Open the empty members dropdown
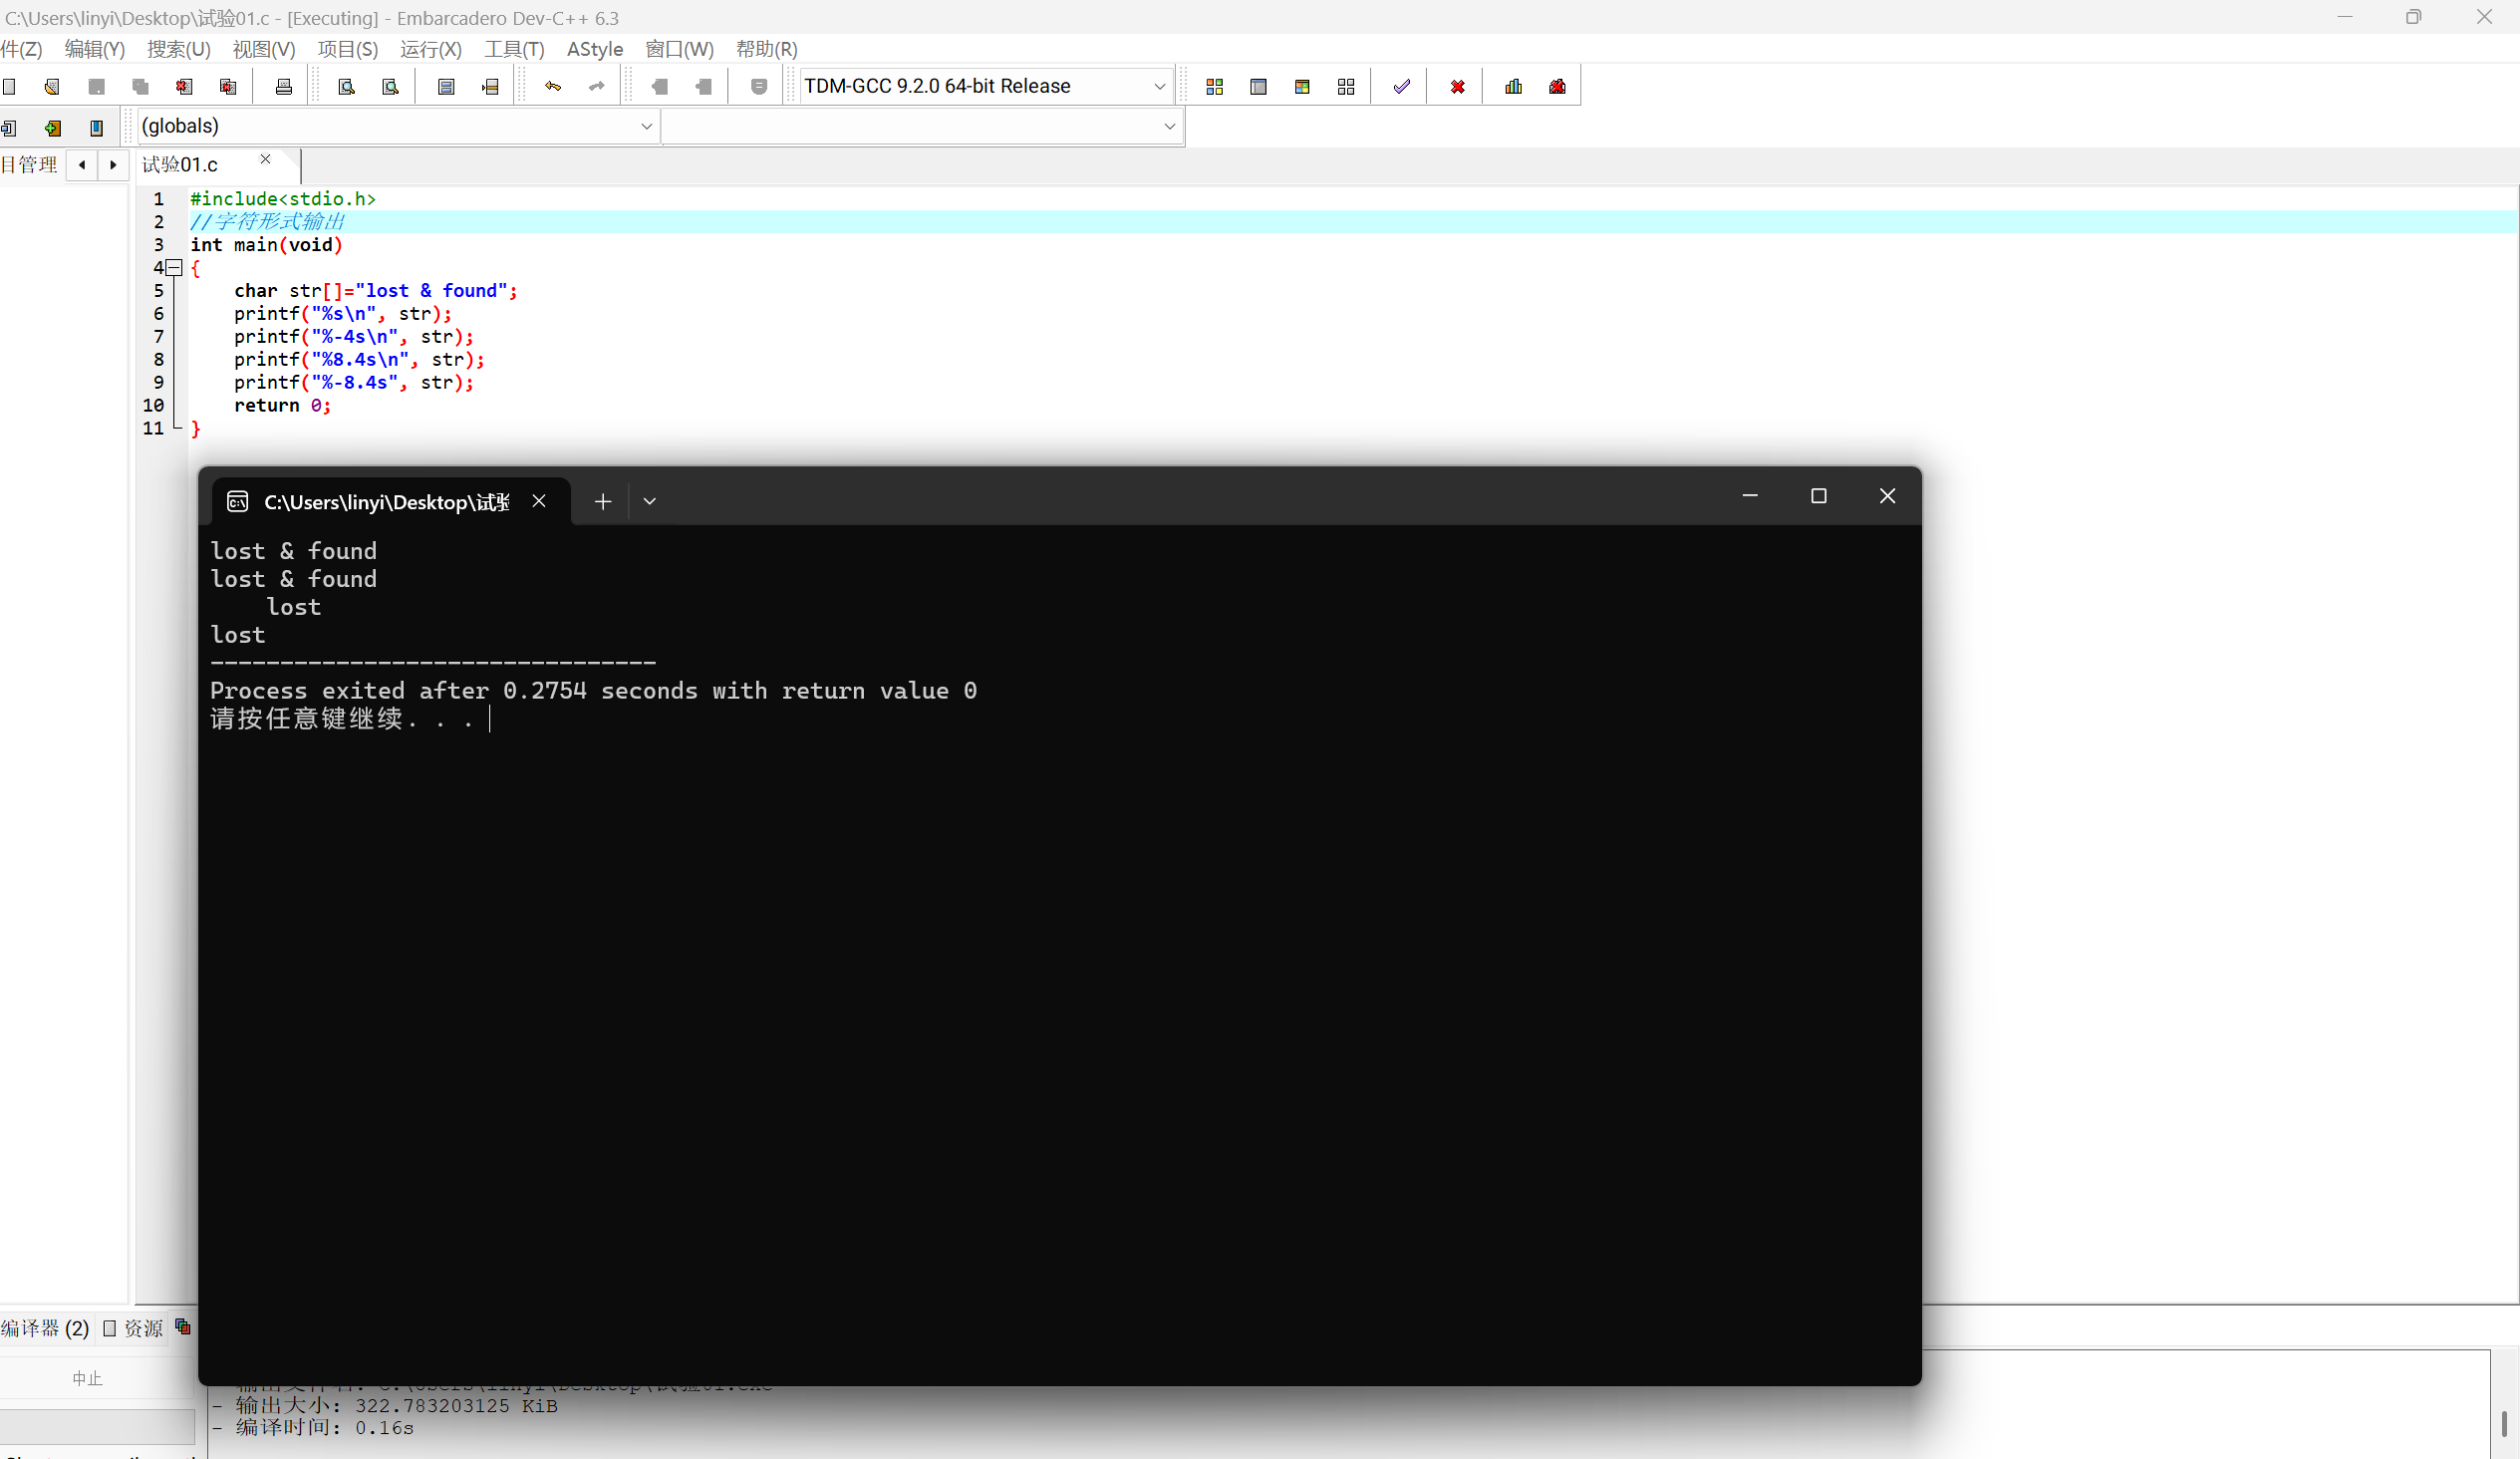The height and width of the screenshot is (1459, 2520). 1169,126
